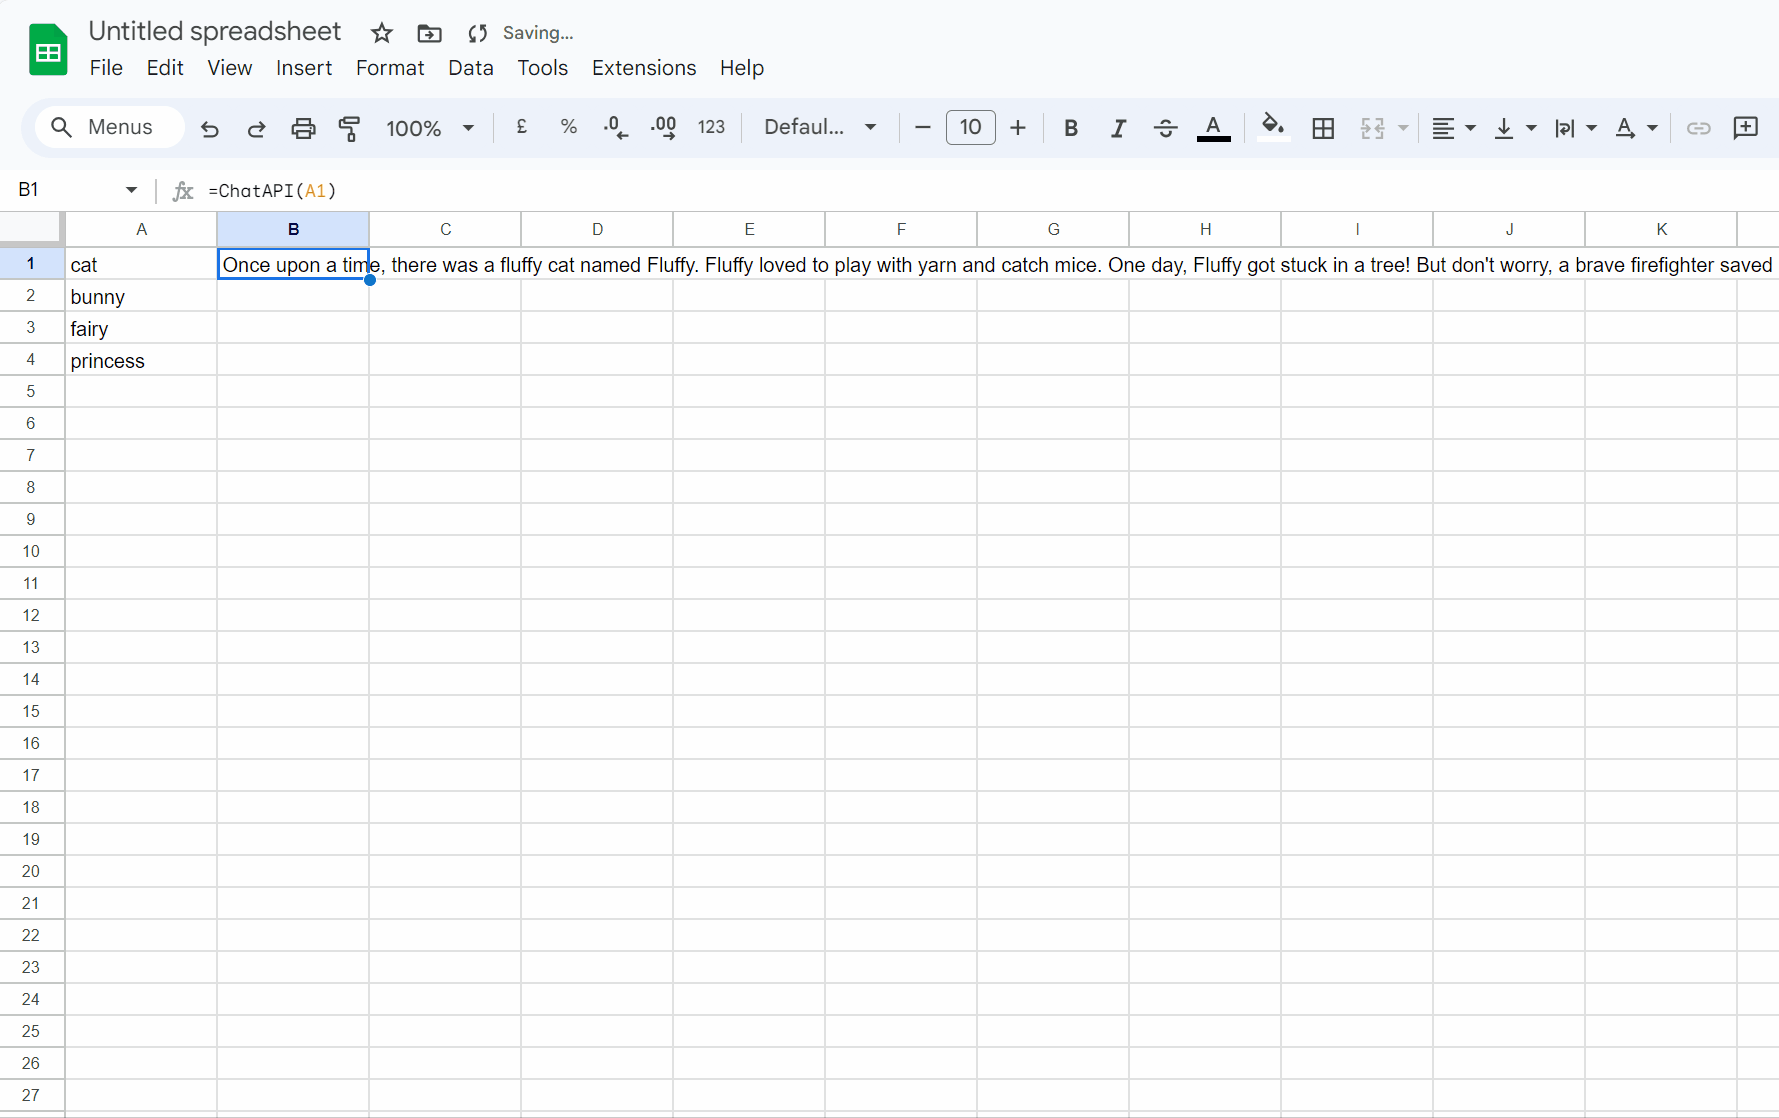Click the fx function icon
Screen dimensions: 1779x1118
[183, 191]
